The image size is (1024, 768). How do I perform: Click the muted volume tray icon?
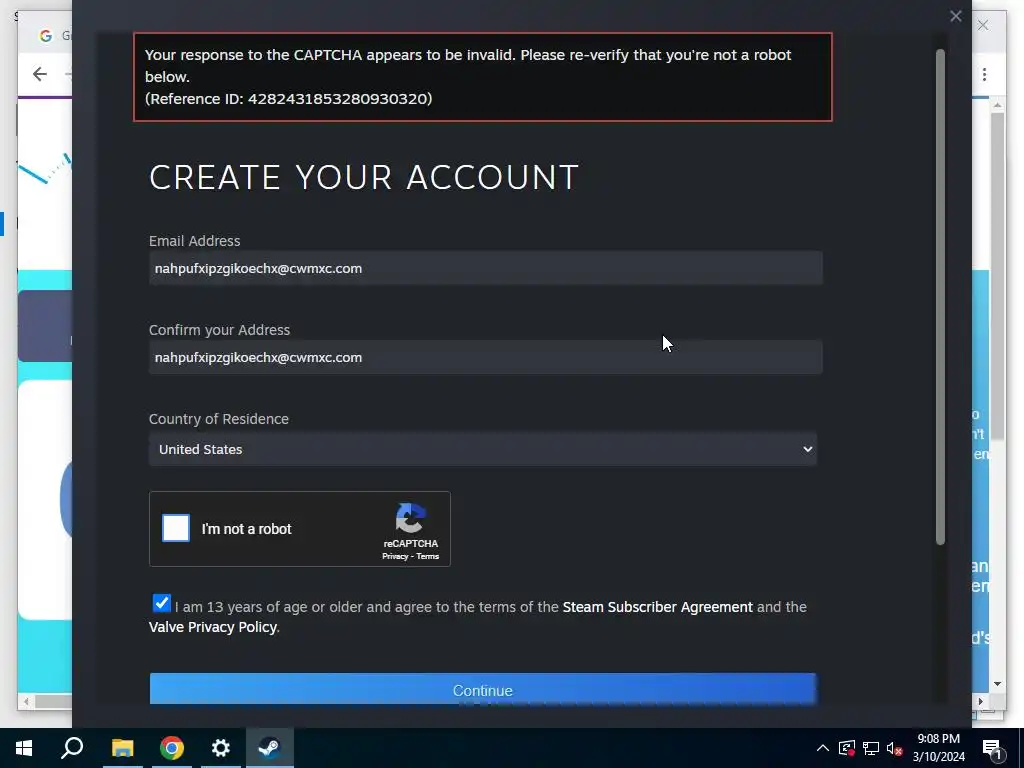click(894, 748)
